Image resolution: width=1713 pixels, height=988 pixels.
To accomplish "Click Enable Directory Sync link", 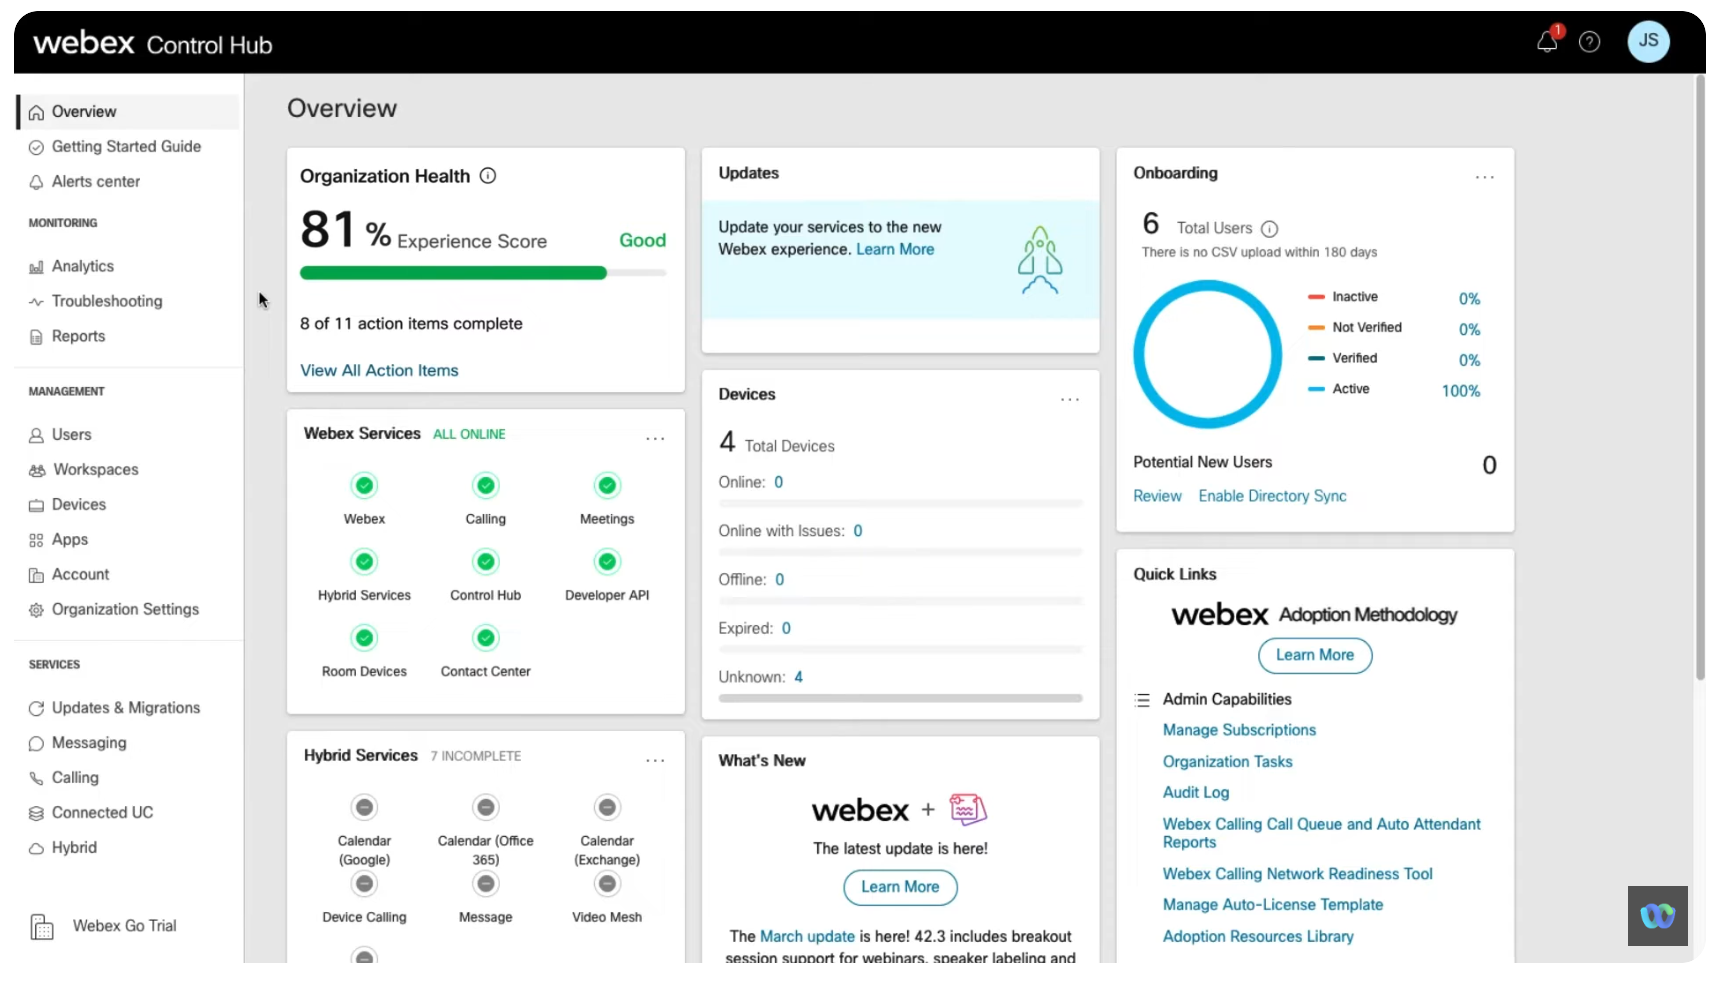I will (x=1272, y=497).
